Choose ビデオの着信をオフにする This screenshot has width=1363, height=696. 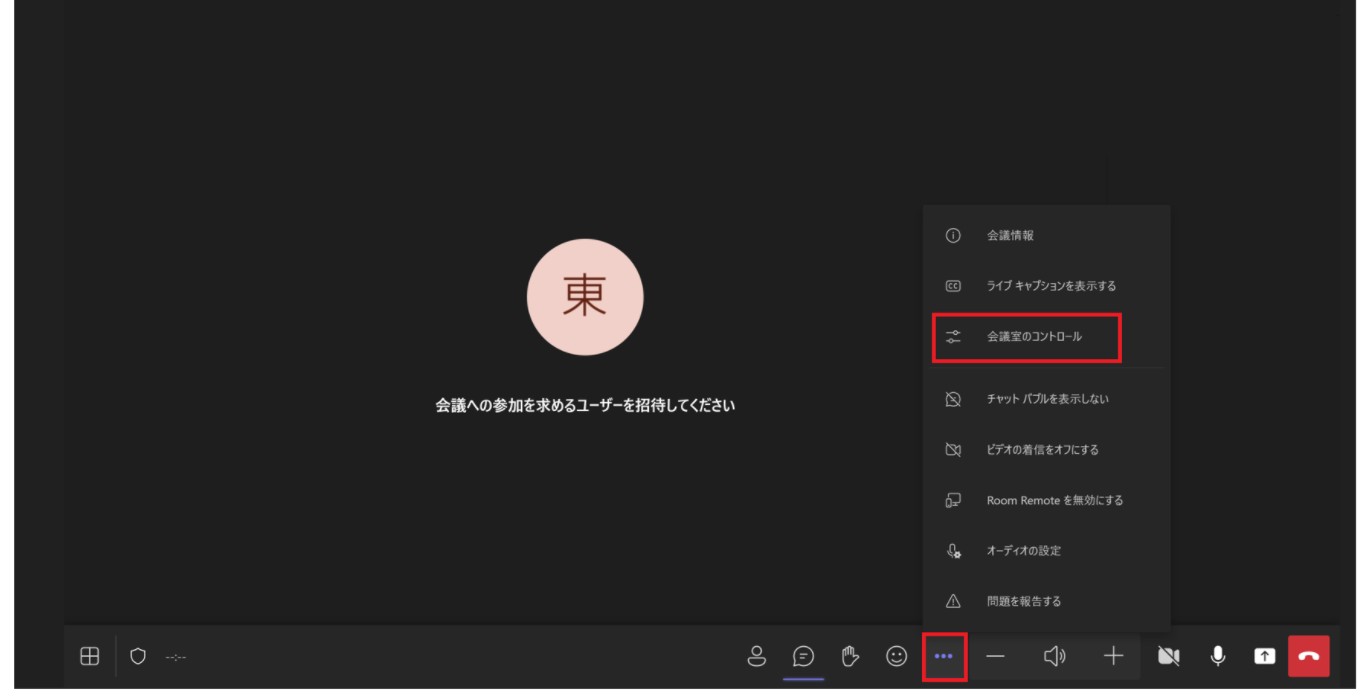point(1046,450)
